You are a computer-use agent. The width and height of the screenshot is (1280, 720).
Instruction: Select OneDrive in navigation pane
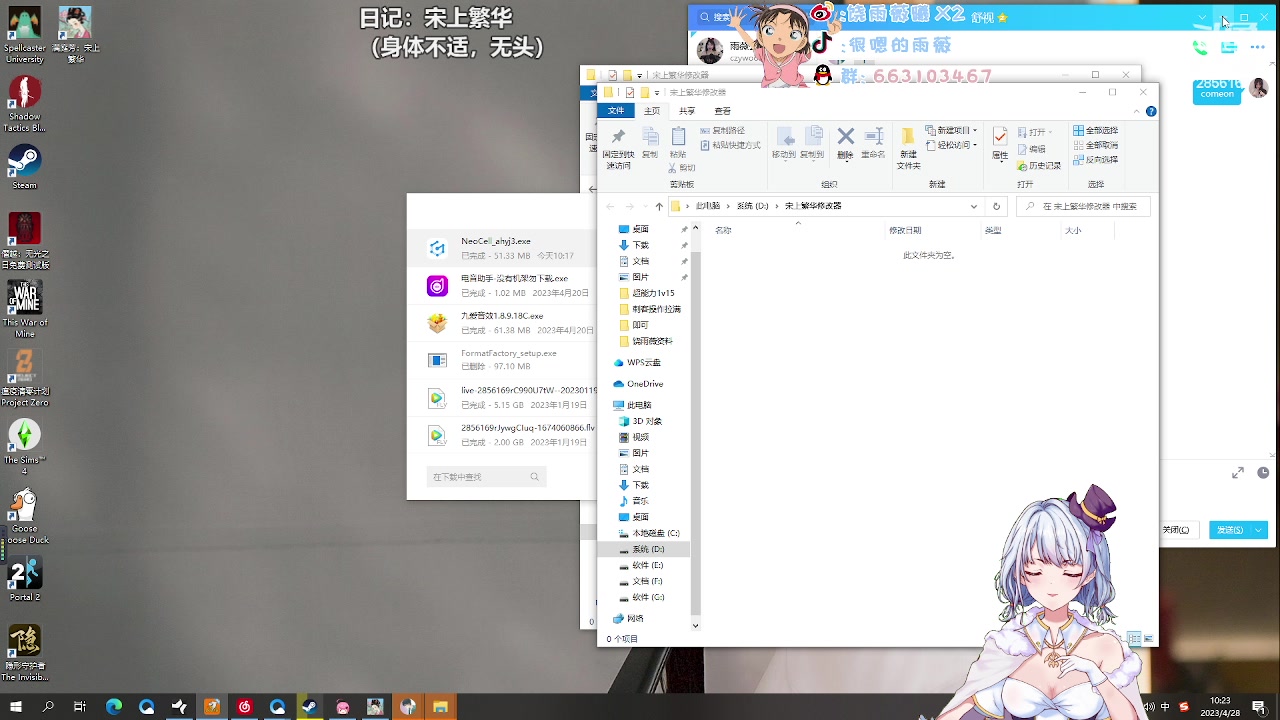(x=638, y=384)
